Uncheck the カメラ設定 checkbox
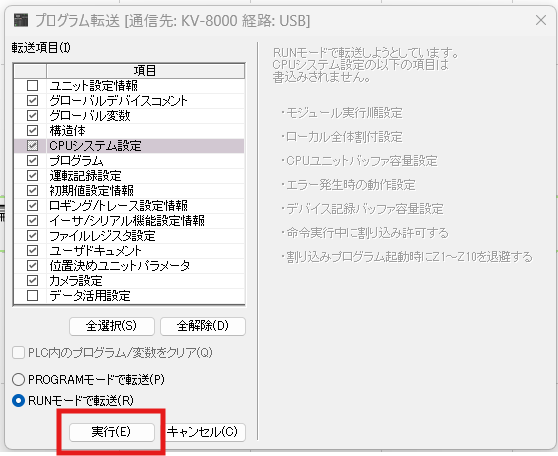The width and height of the screenshot is (558, 456). (32, 280)
